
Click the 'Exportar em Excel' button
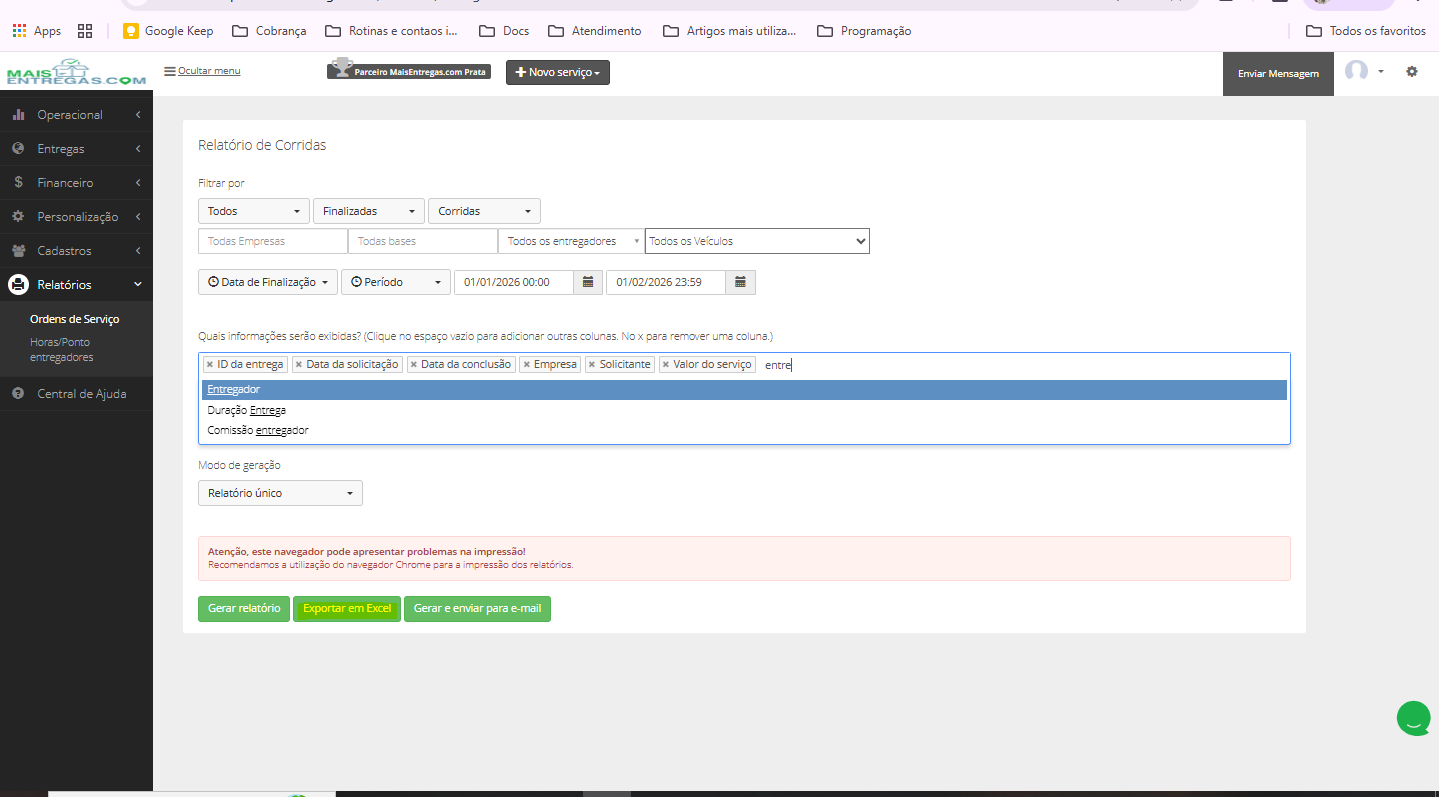[x=347, y=609]
